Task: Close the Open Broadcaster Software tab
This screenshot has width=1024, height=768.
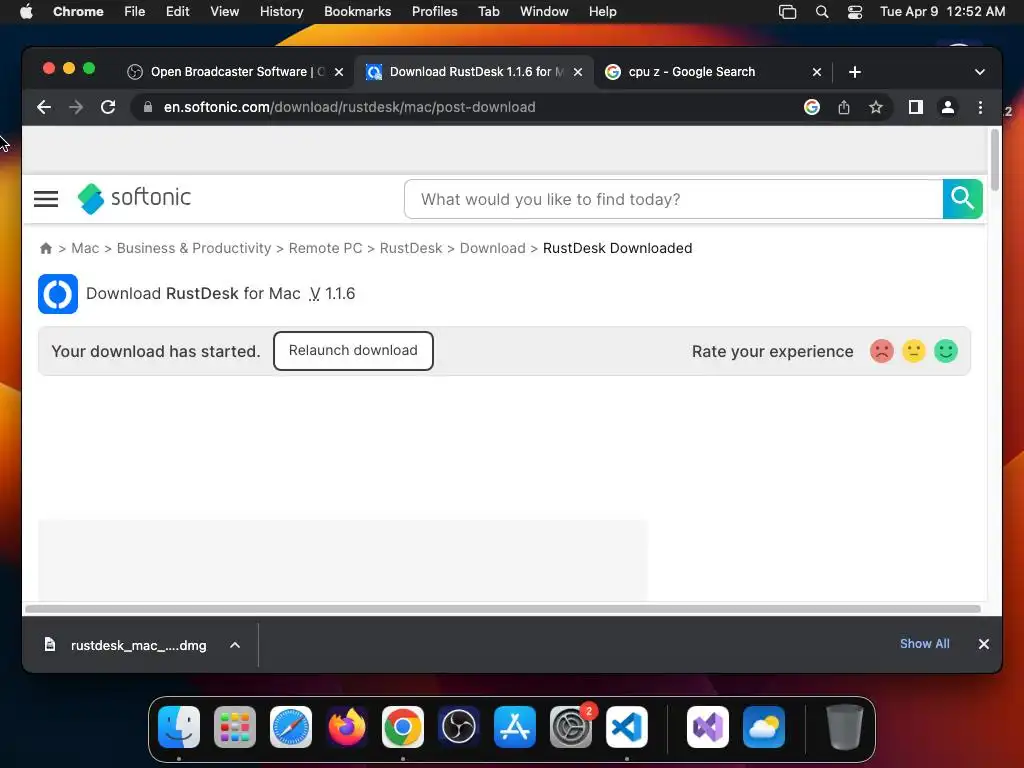Action: click(339, 72)
